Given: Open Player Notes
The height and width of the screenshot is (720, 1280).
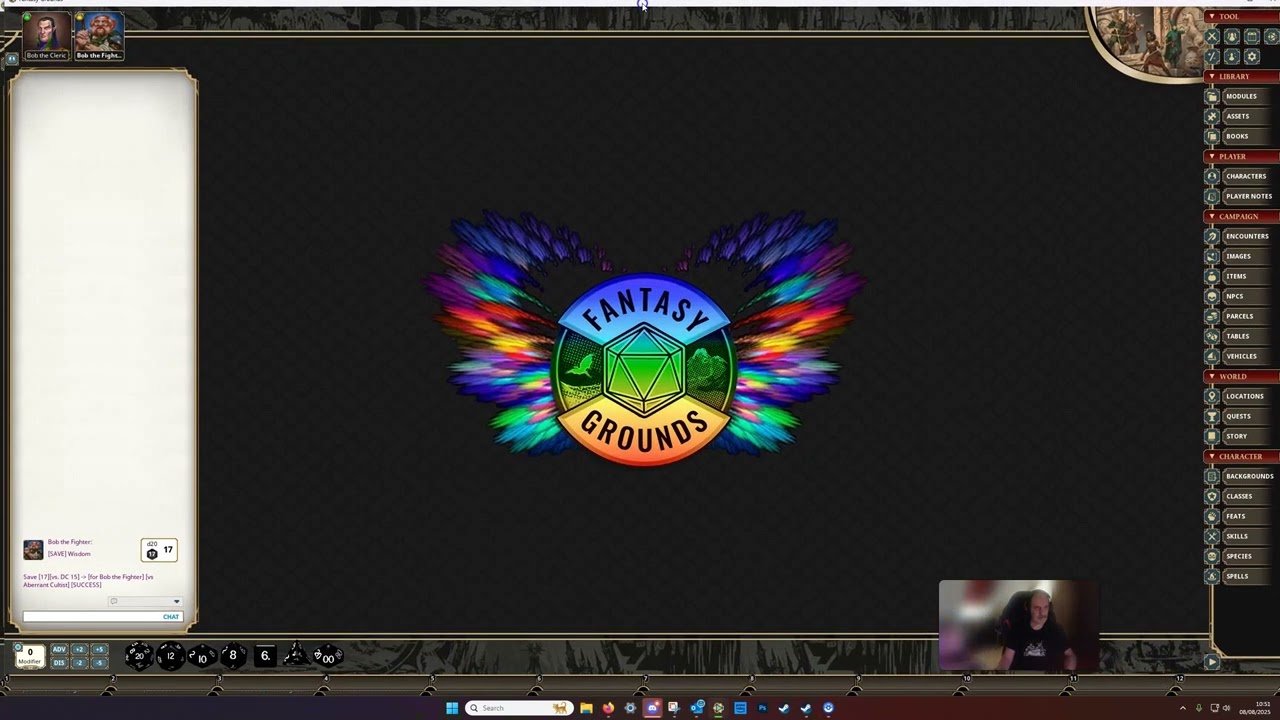Looking at the screenshot, I should (x=1249, y=196).
